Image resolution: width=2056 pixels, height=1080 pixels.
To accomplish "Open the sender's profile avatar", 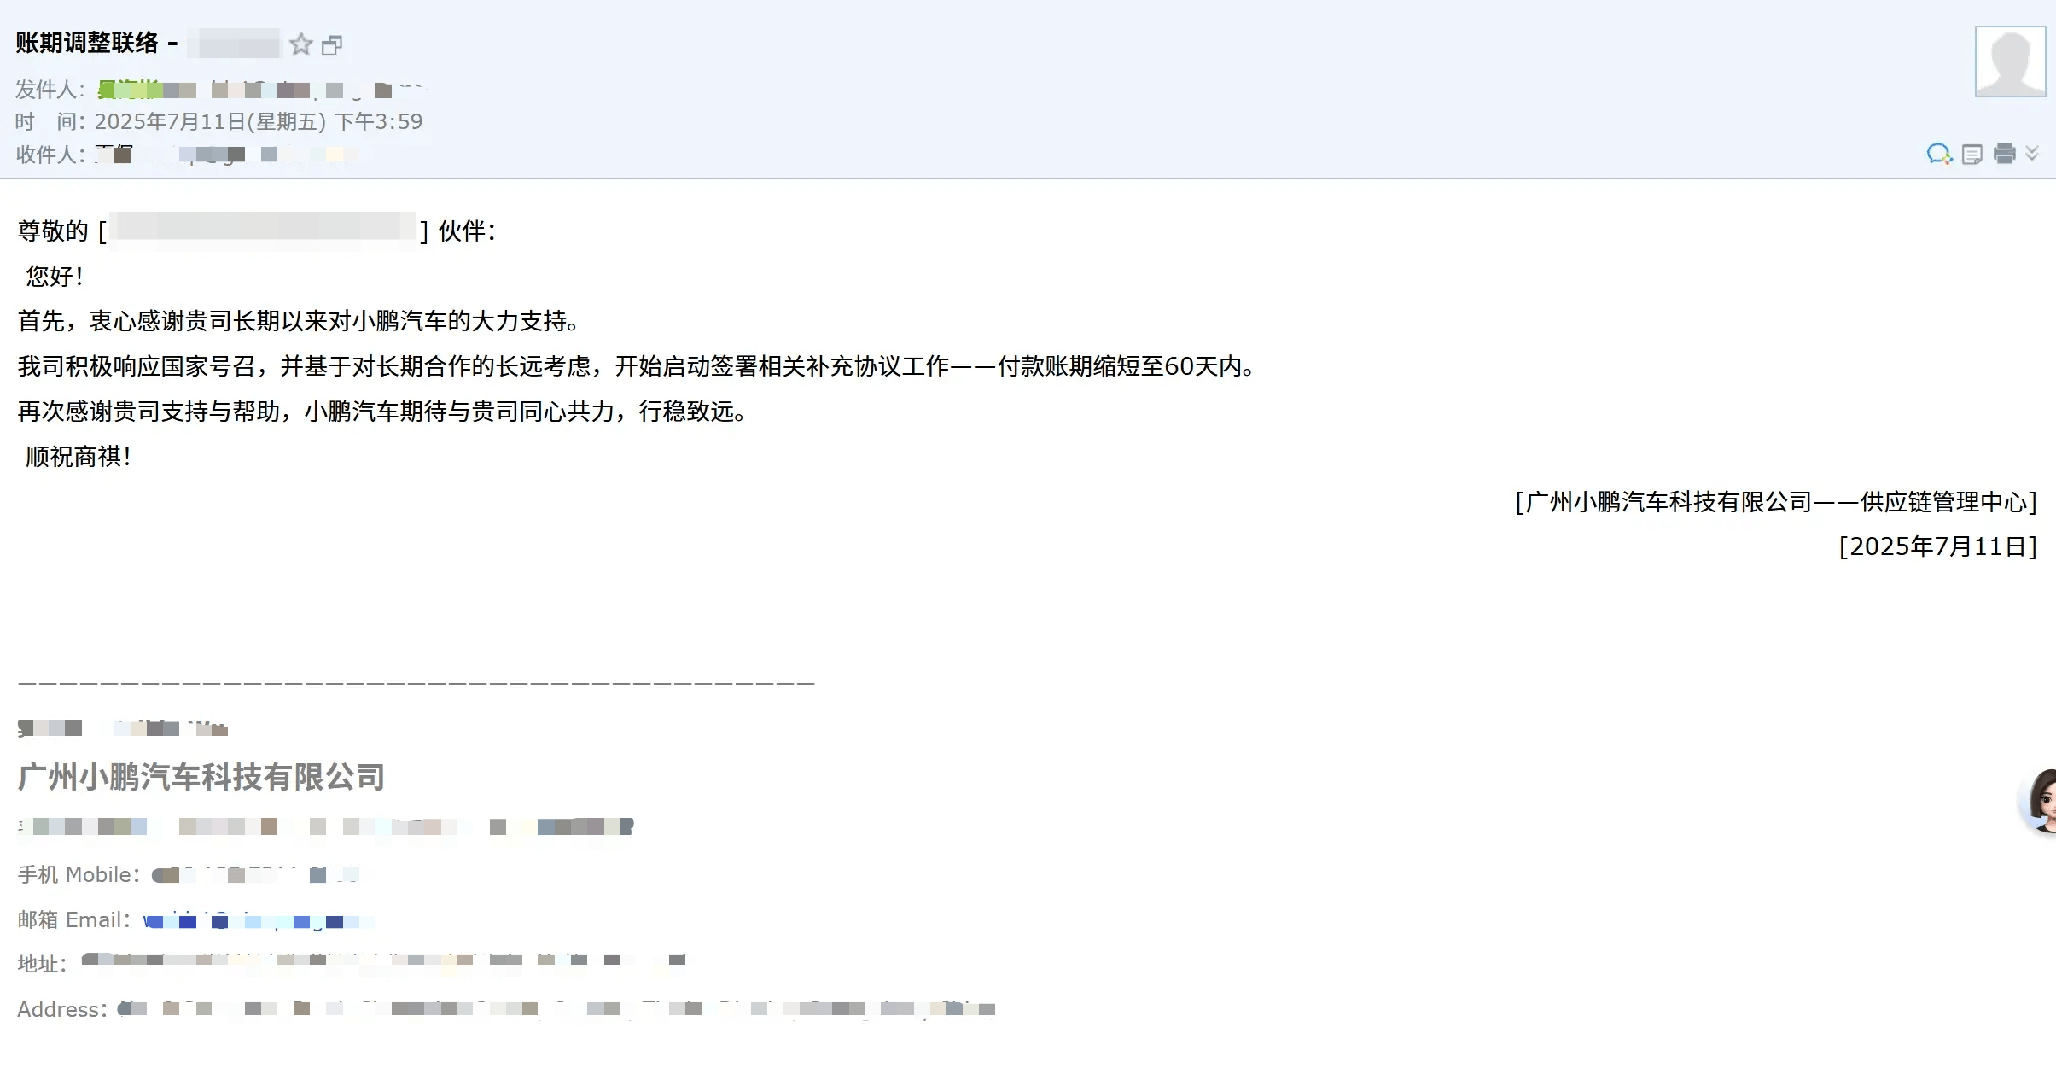I will (2010, 61).
